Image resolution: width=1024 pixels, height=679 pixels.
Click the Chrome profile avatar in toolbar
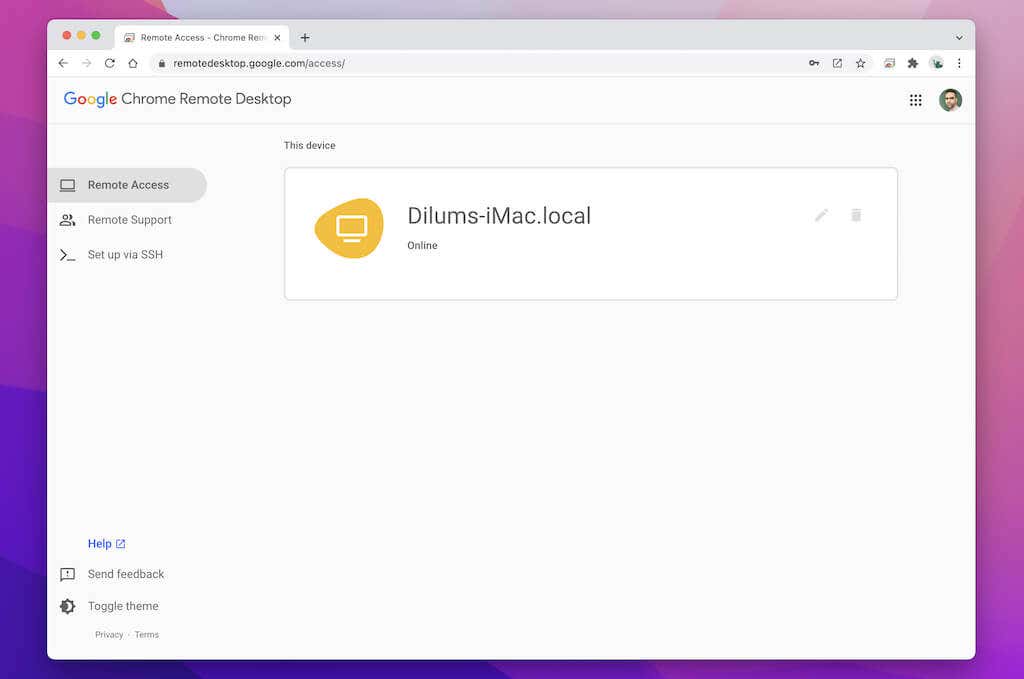pos(936,63)
